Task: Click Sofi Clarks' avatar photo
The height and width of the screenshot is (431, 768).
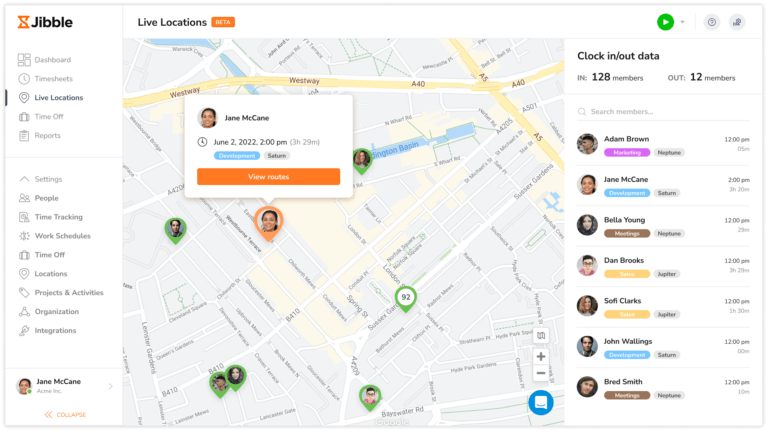Action: pos(587,306)
